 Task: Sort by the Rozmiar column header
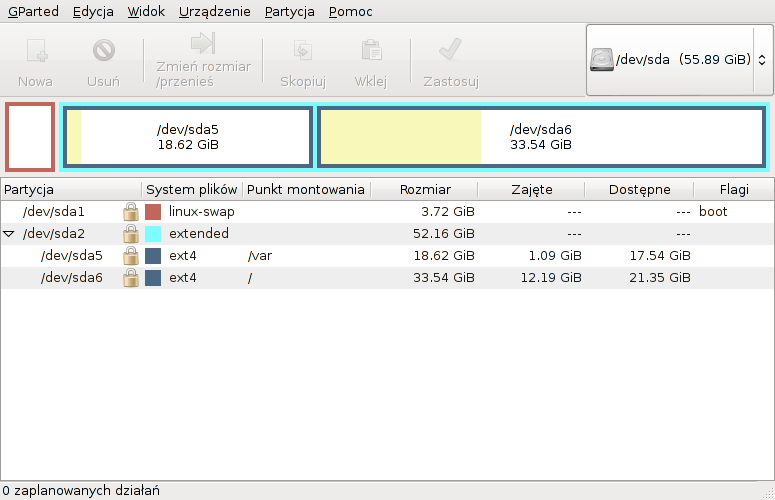[x=424, y=189]
